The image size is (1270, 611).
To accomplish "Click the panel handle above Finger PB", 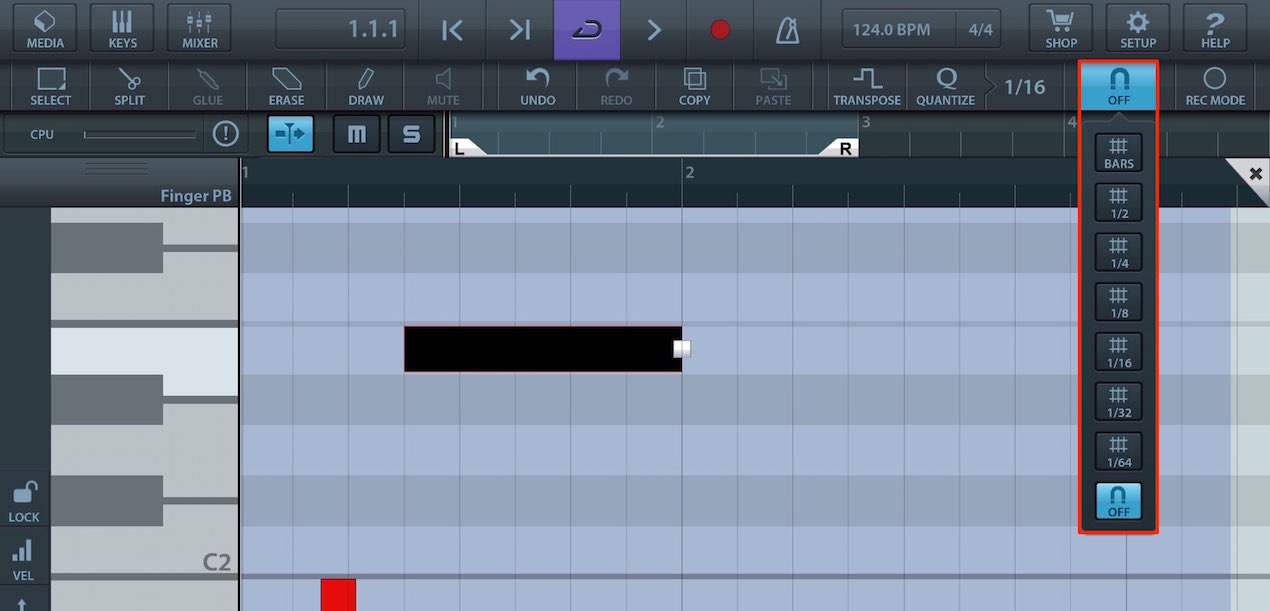I will click(x=116, y=169).
